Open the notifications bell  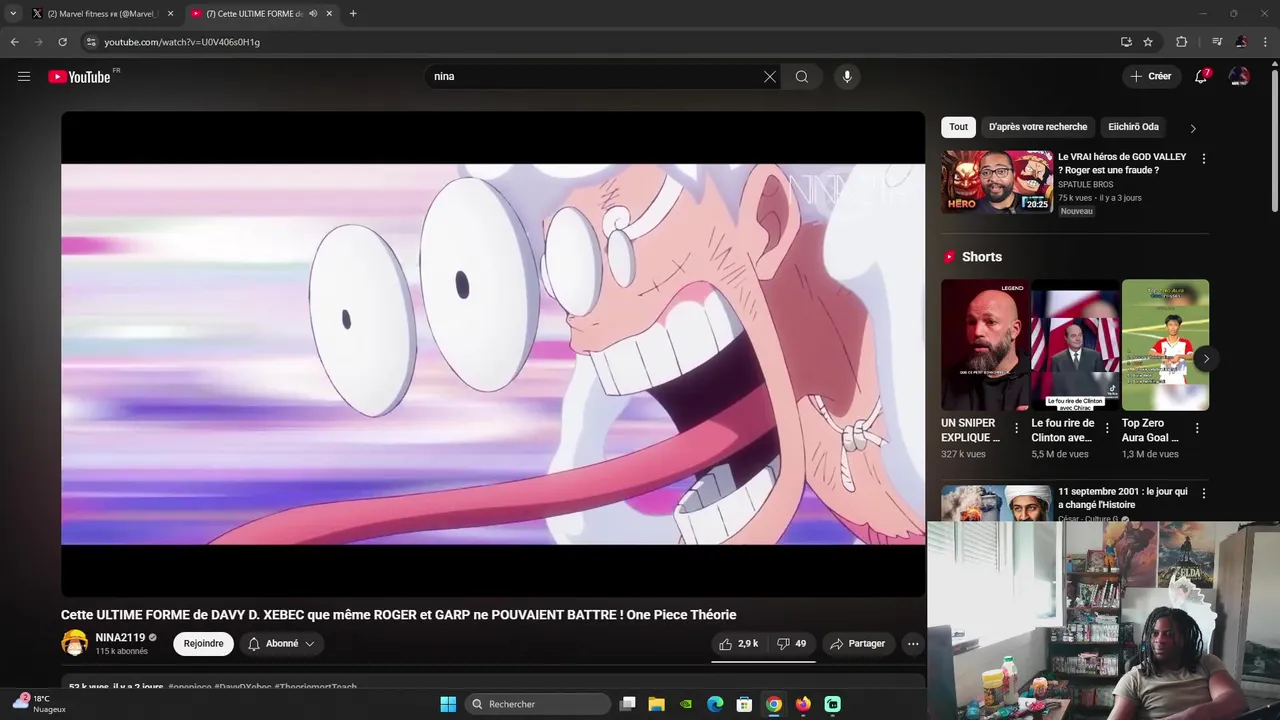1201,76
